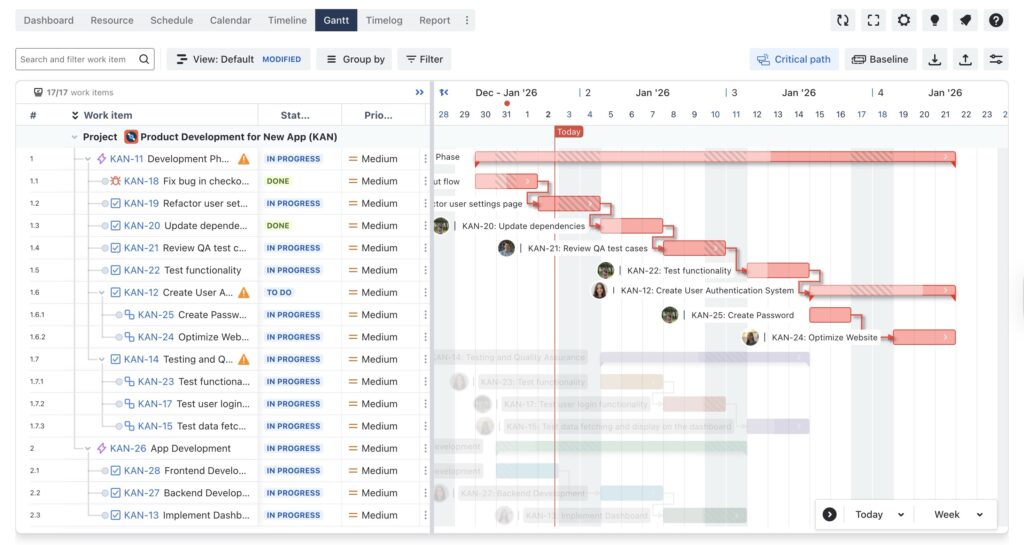Open the Calendar tab

tap(230, 20)
